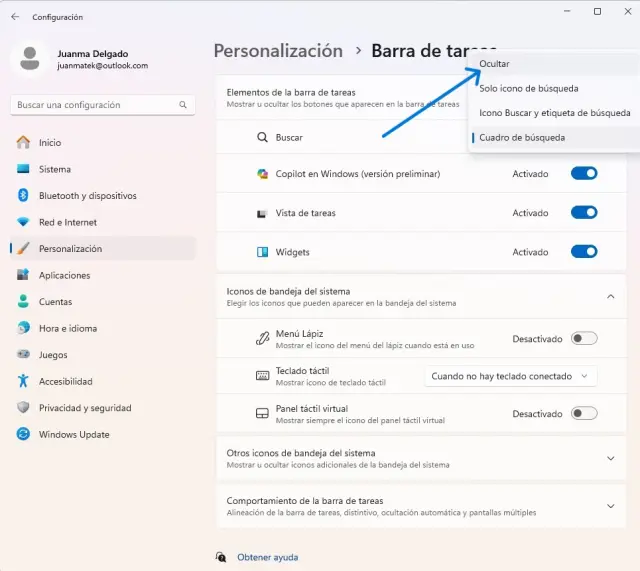Open Inicio from the sidebar
Screen dimensions: 640x571
click(50, 143)
